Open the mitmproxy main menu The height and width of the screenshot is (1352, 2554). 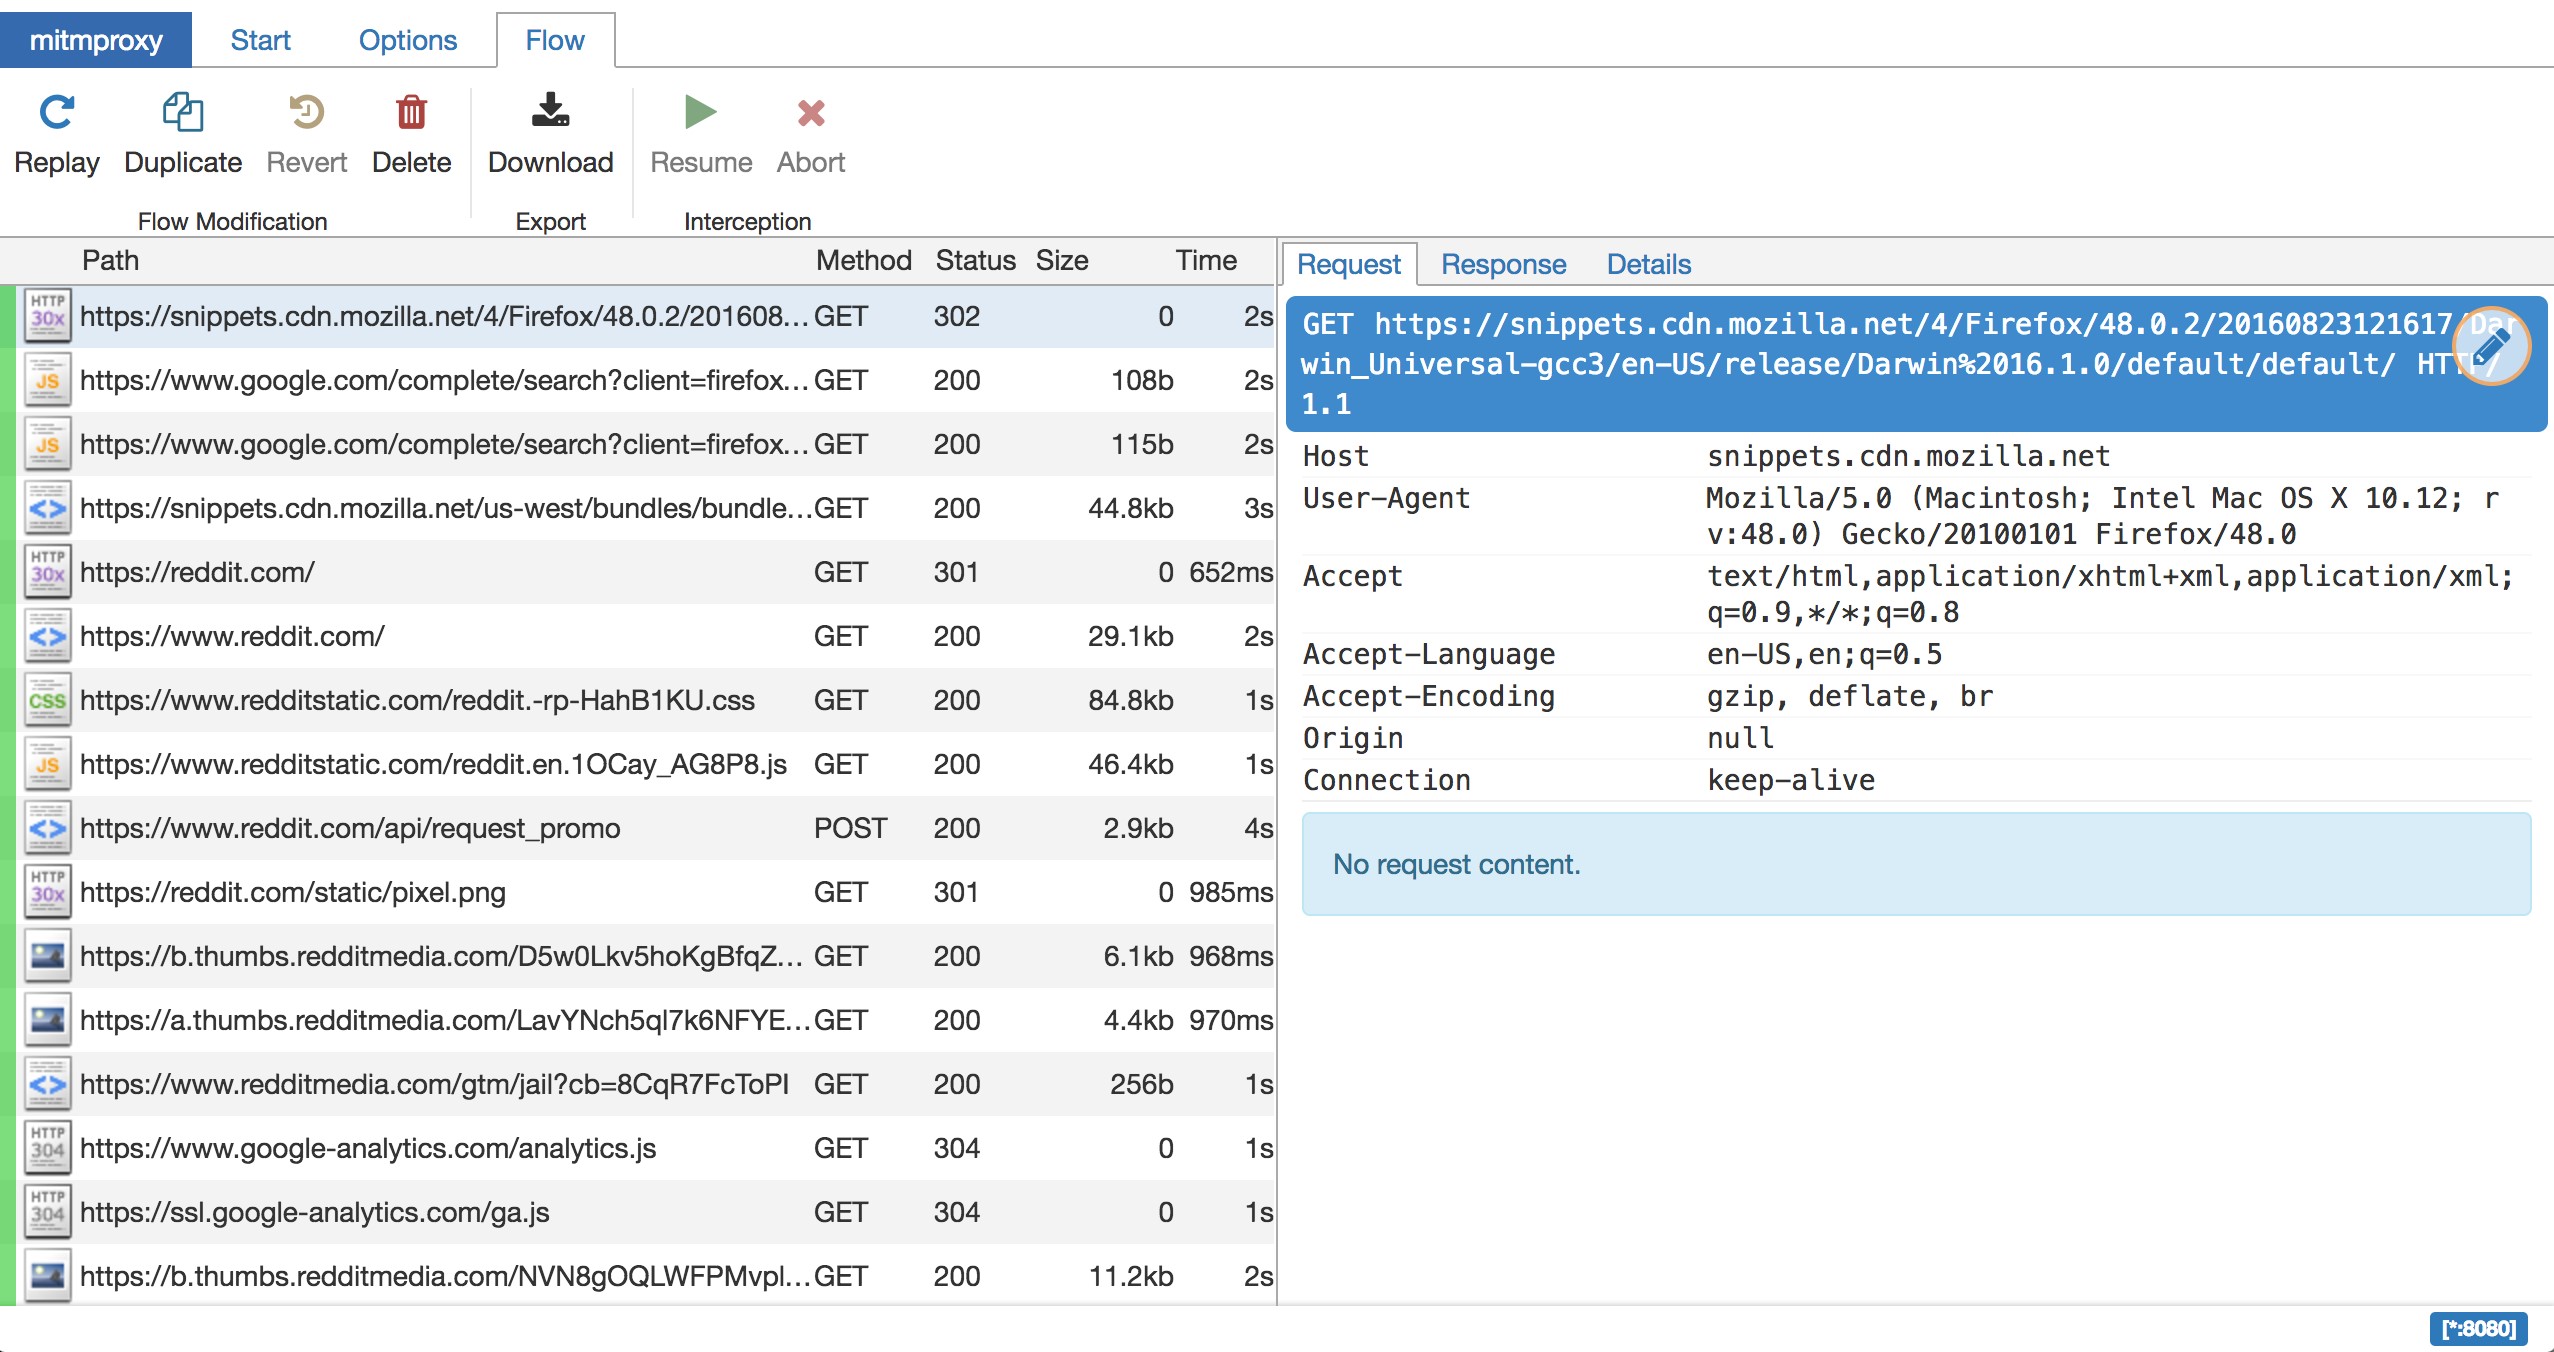[96, 40]
